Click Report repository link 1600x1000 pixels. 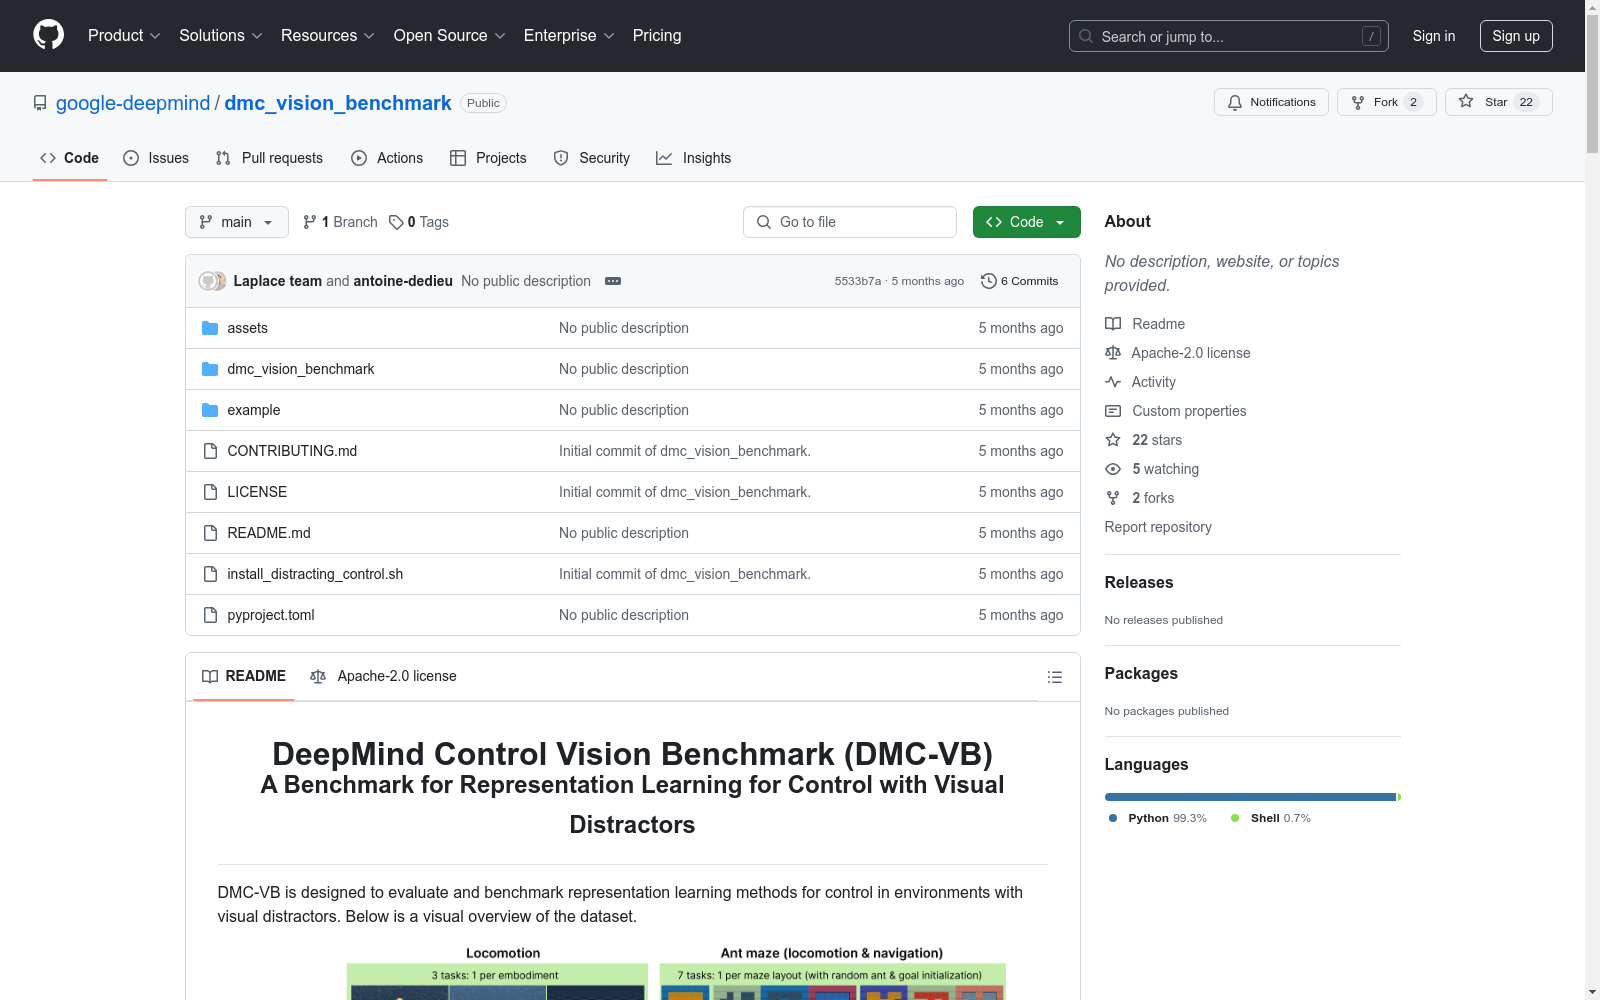[x=1158, y=527]
